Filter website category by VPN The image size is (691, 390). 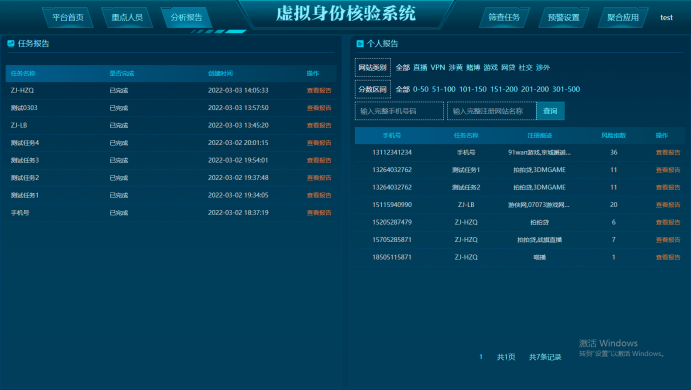[x=438, y=67]
